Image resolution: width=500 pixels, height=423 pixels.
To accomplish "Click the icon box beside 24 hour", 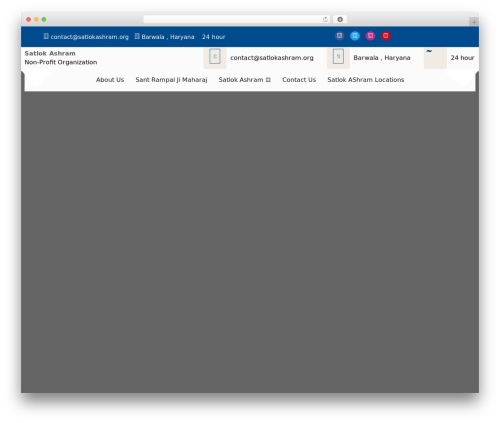I will [x=435, y=58].
